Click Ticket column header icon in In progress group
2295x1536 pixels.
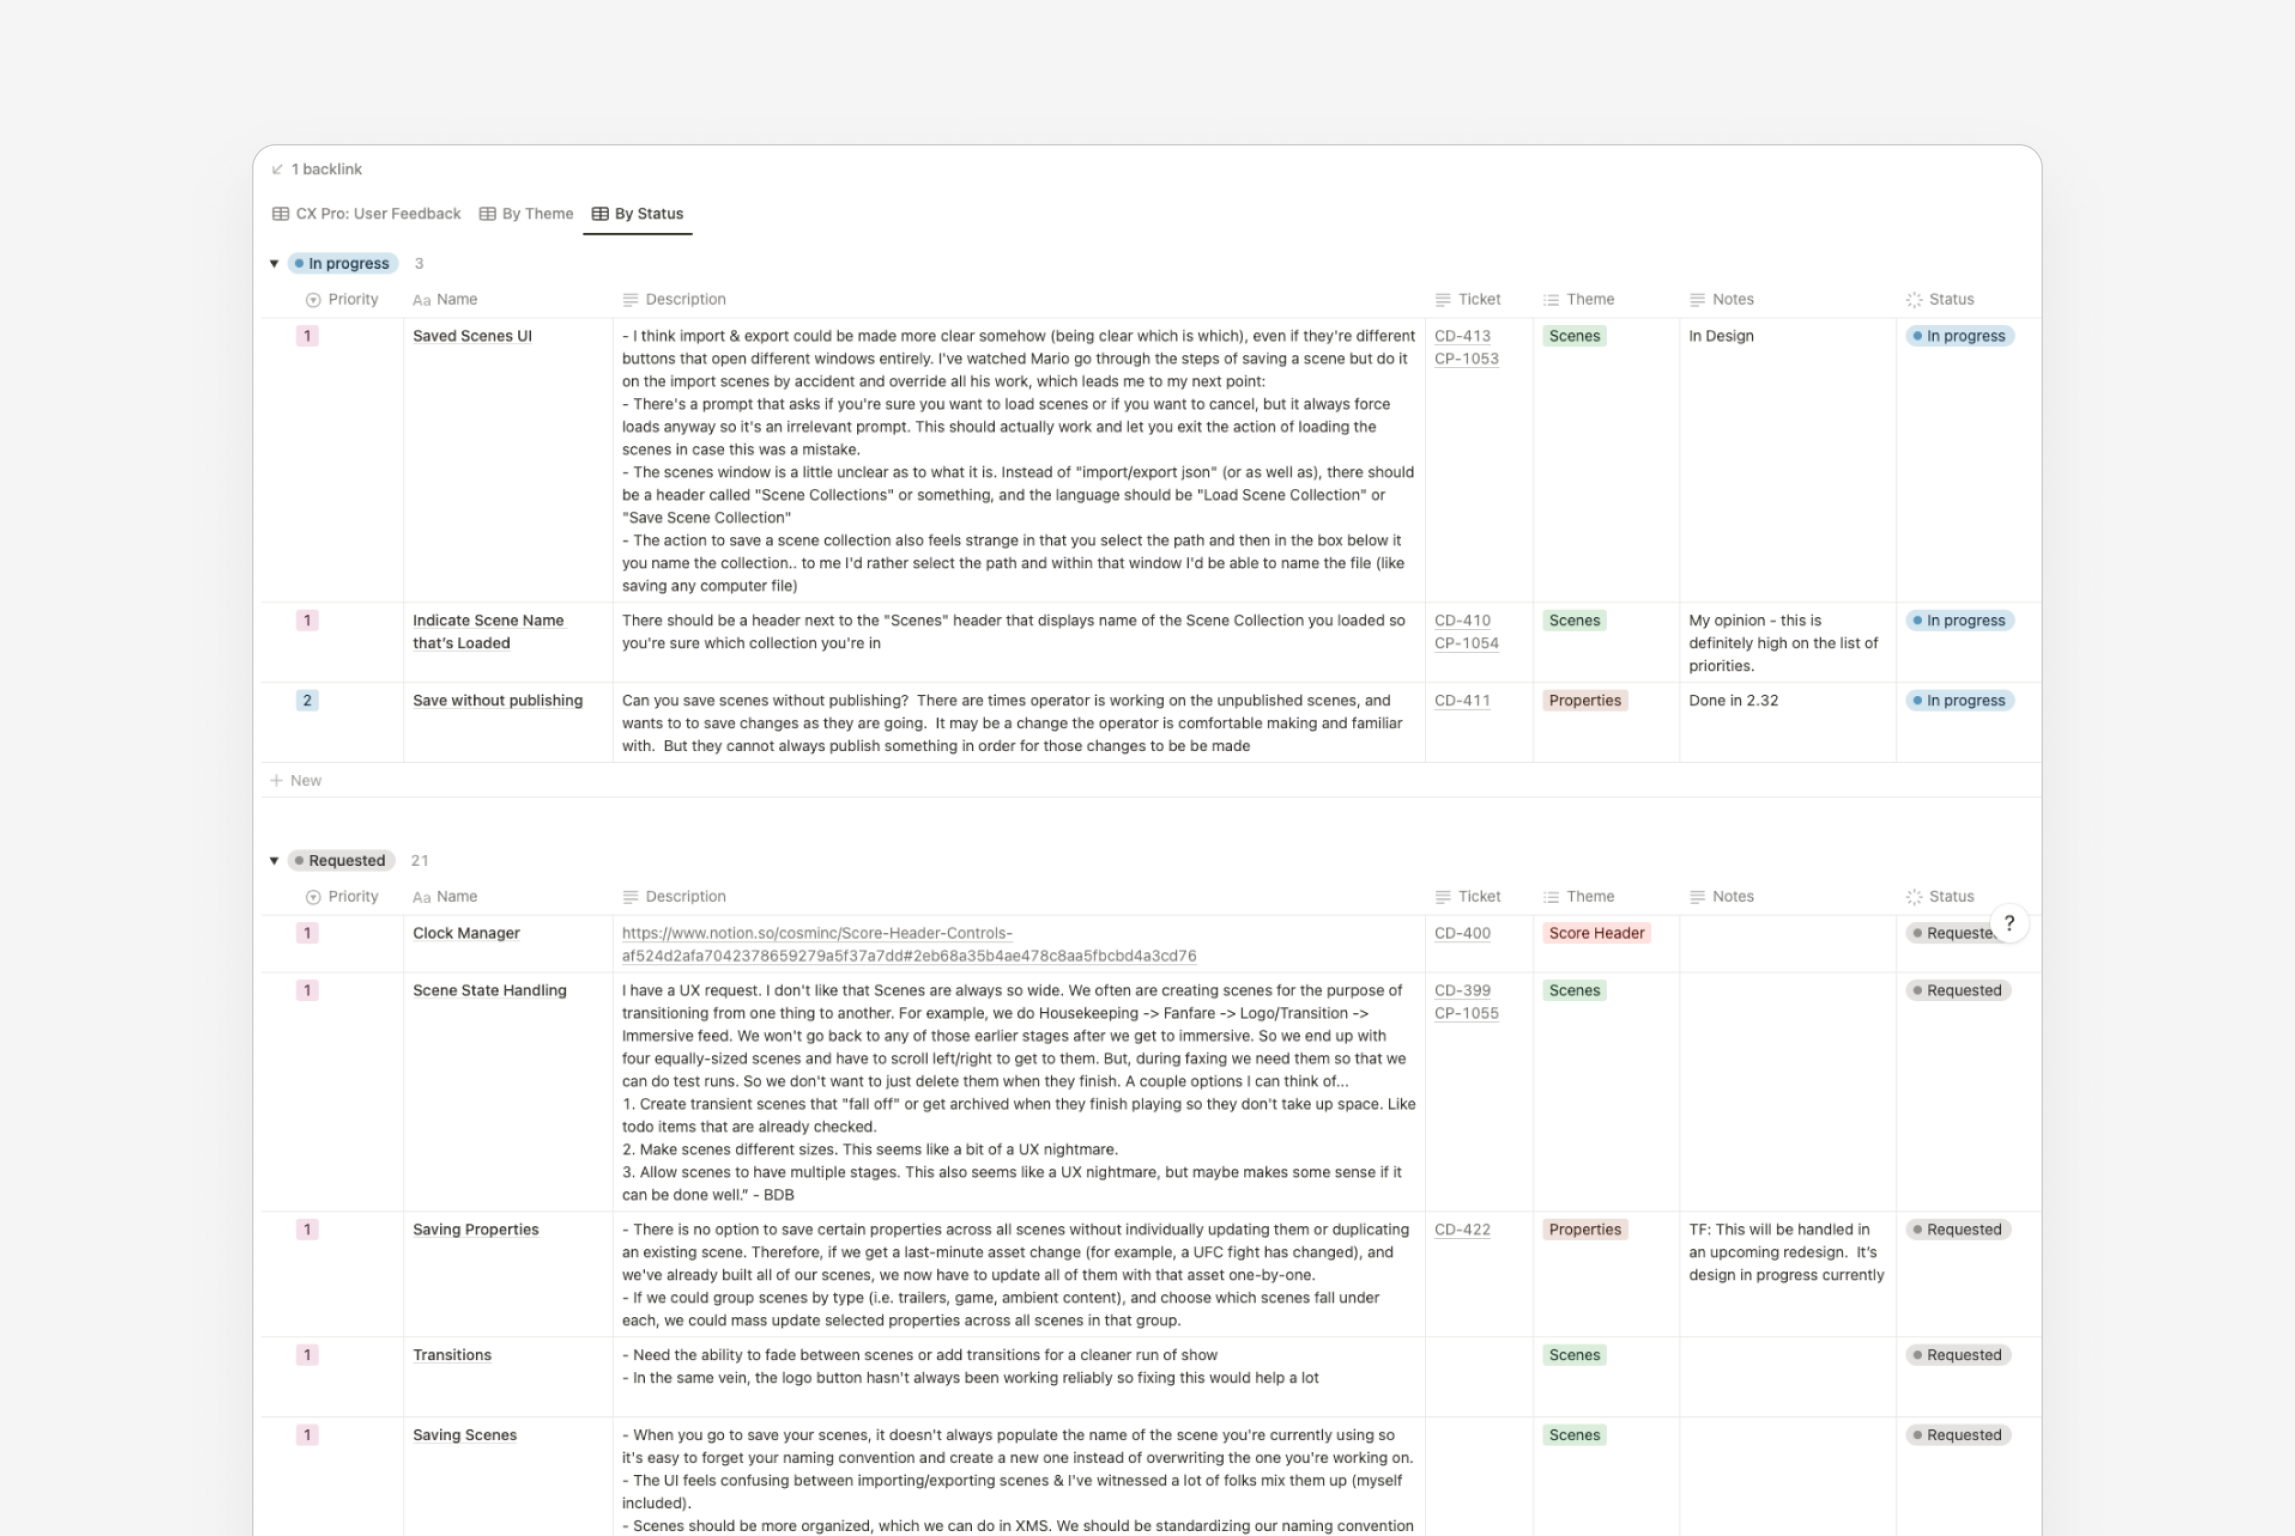click(x=1442, y=300)
